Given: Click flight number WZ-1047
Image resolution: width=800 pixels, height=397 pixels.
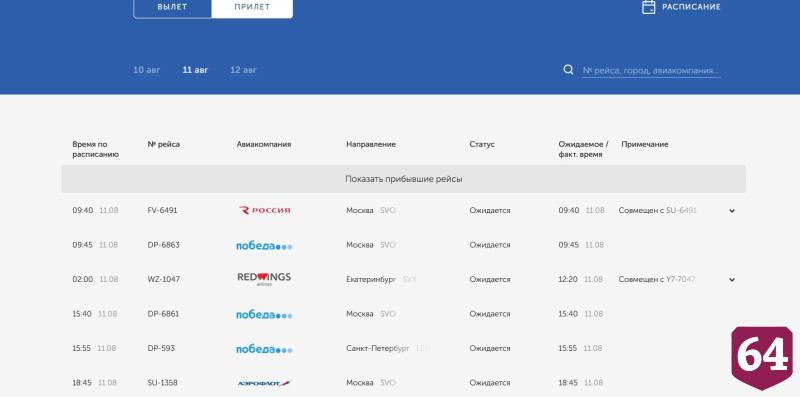Looking at the screenshot, I should [163, 279].
